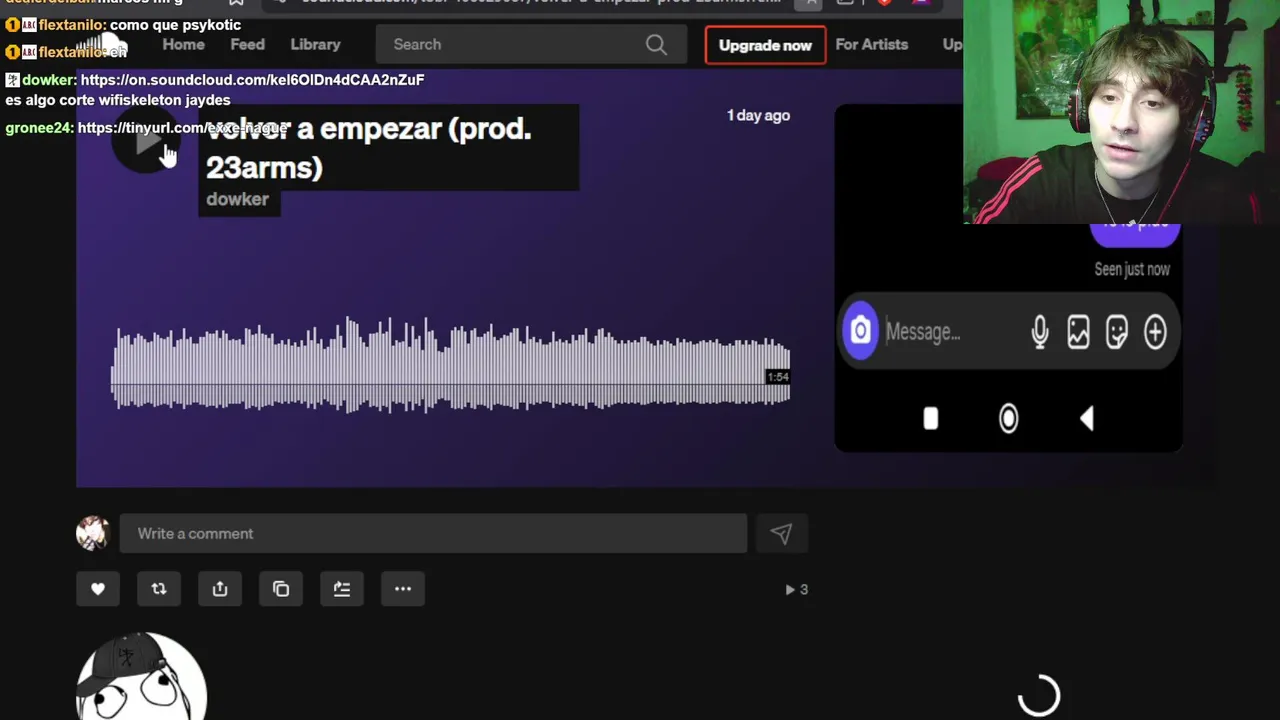Click the Write a comment field
The width and height of the screenshot is (1280, 720).
[433, 534]
